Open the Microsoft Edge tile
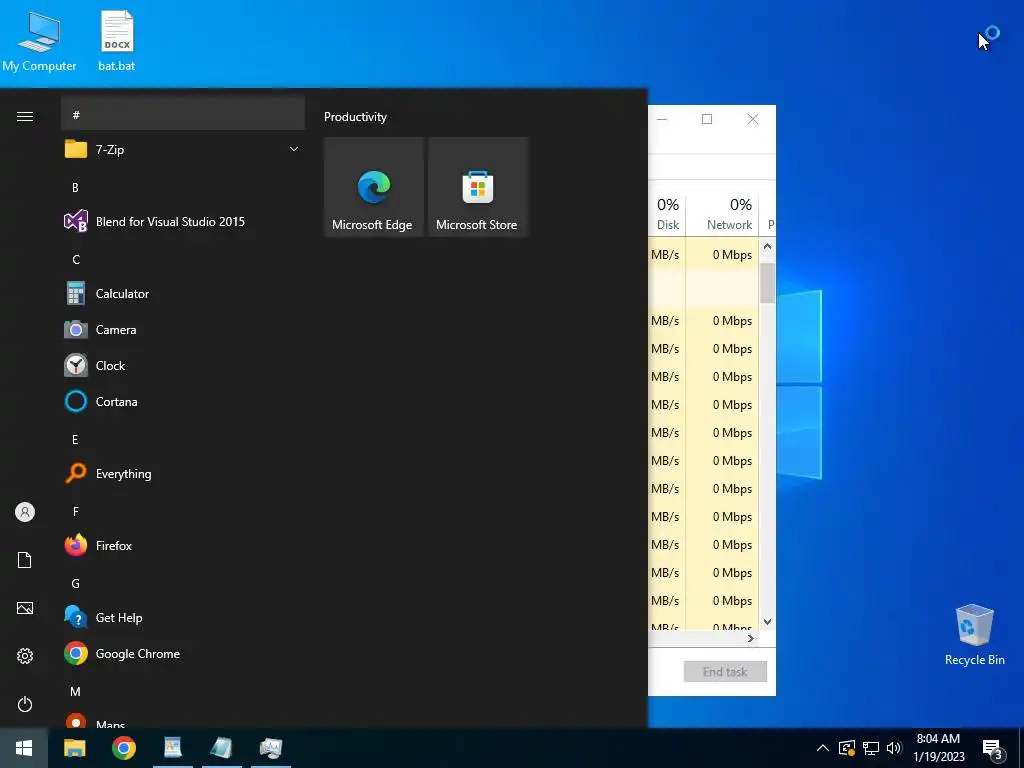Image resolution: width=1024 pixels, height=768 pixels. (374, 187)
